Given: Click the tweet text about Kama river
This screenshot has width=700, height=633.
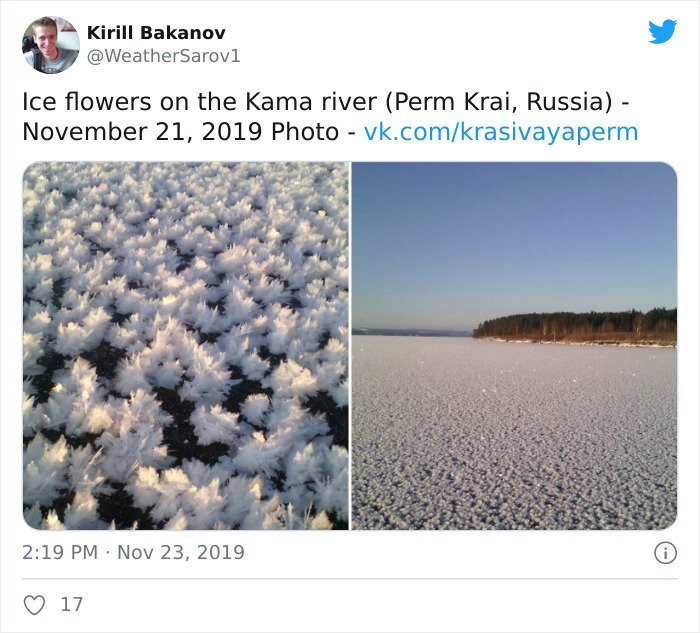Looking at the screenshot, I should point(330,117).
